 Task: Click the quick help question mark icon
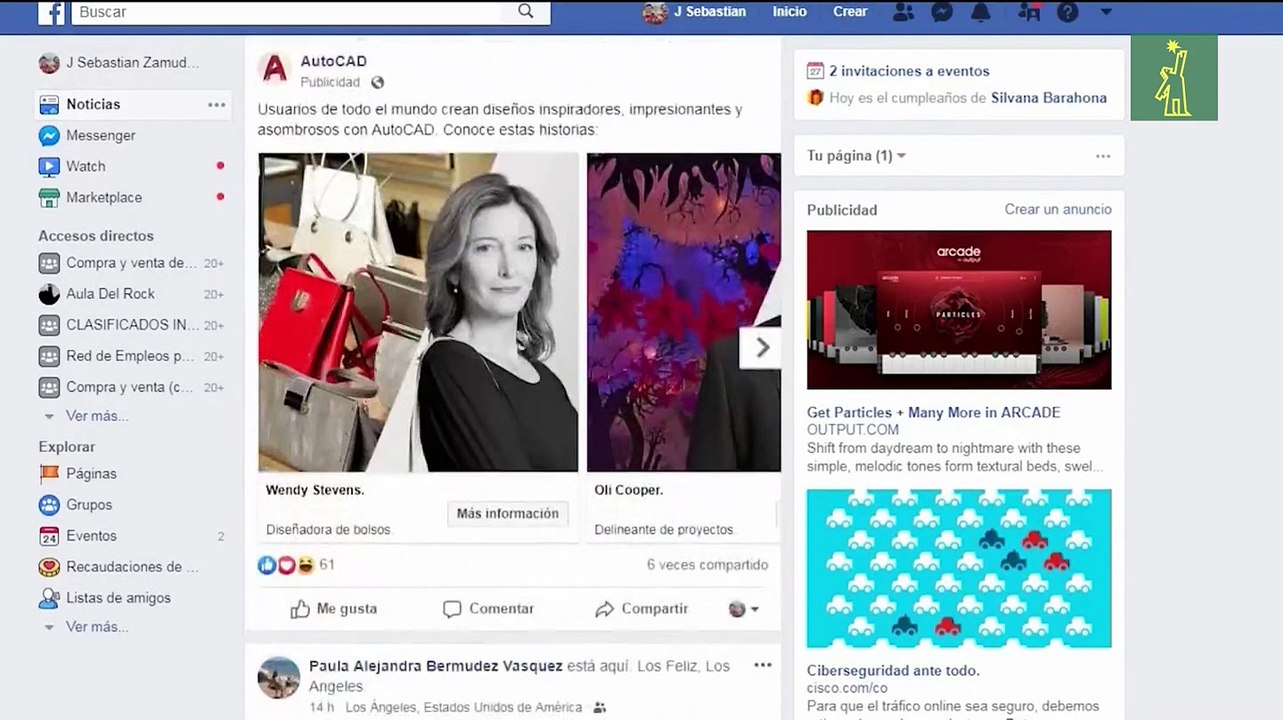pos(1068,12)
